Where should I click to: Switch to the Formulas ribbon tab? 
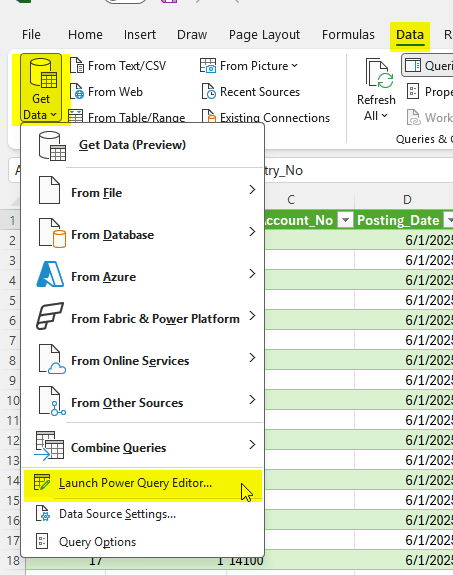click(348, 34)
